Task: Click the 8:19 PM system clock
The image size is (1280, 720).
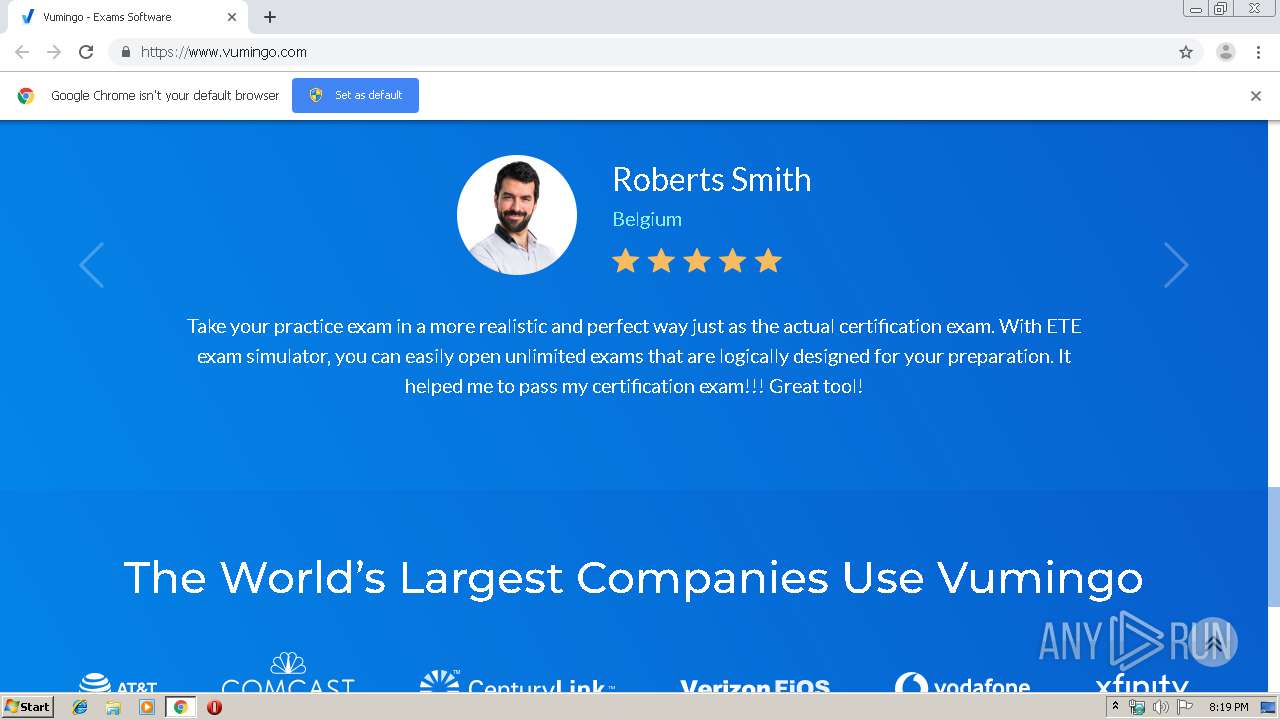Action: tap(1228, 707)
